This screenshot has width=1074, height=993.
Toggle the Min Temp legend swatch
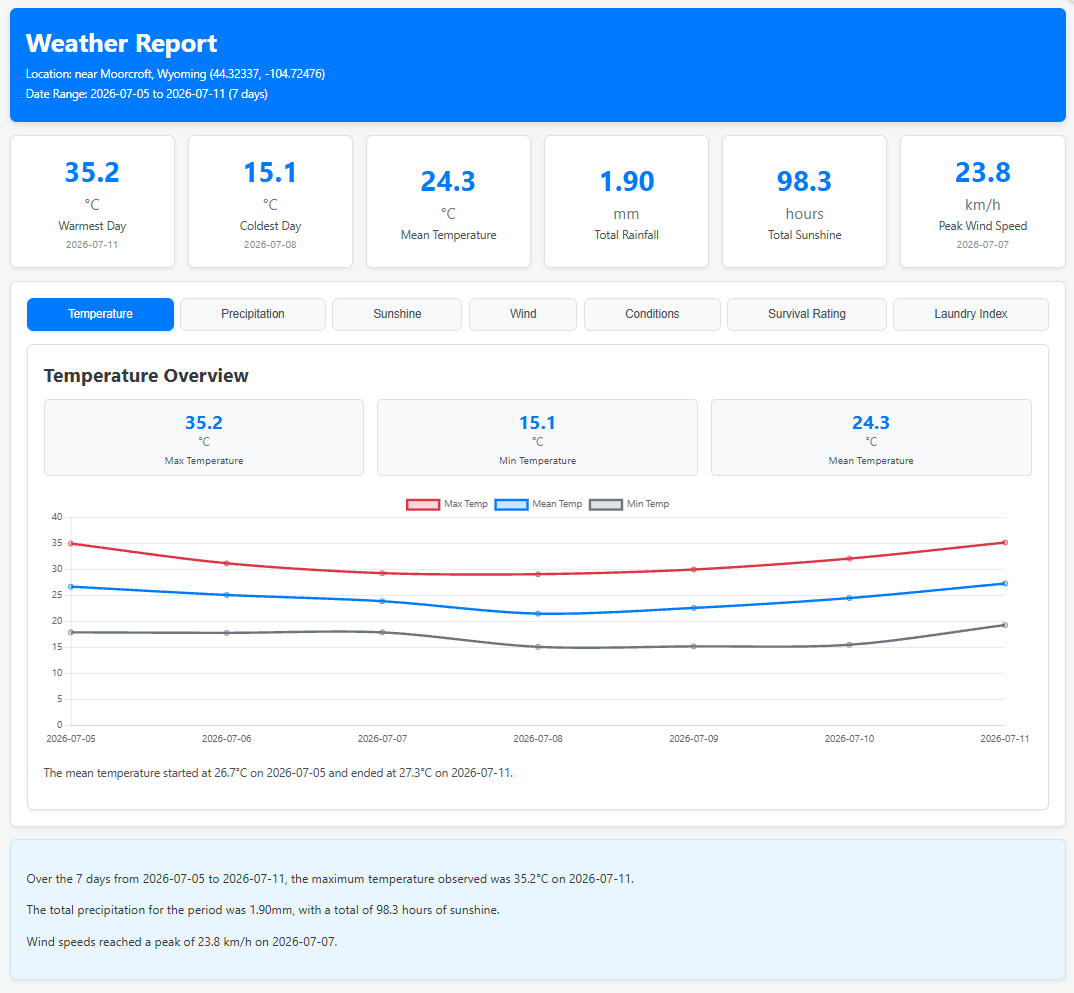pyautogui.click(x=605, y=504)
